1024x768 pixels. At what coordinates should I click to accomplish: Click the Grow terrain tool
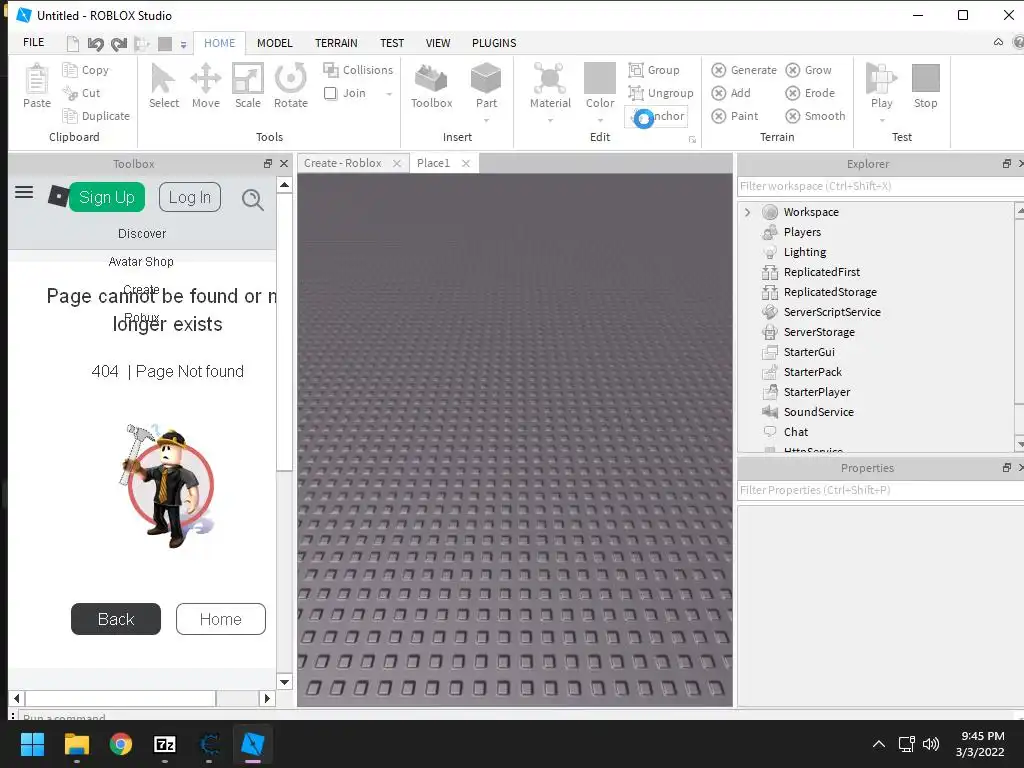(x=808, y=70)
